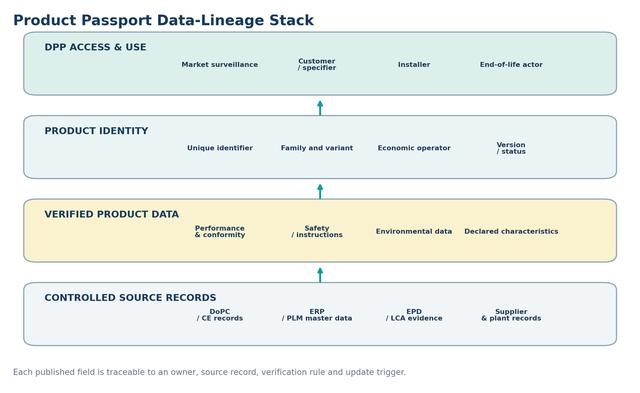The width and height of the screenshot is (640, 393).
Task: Click the Declared characteristics text
Action: (511, 231)
